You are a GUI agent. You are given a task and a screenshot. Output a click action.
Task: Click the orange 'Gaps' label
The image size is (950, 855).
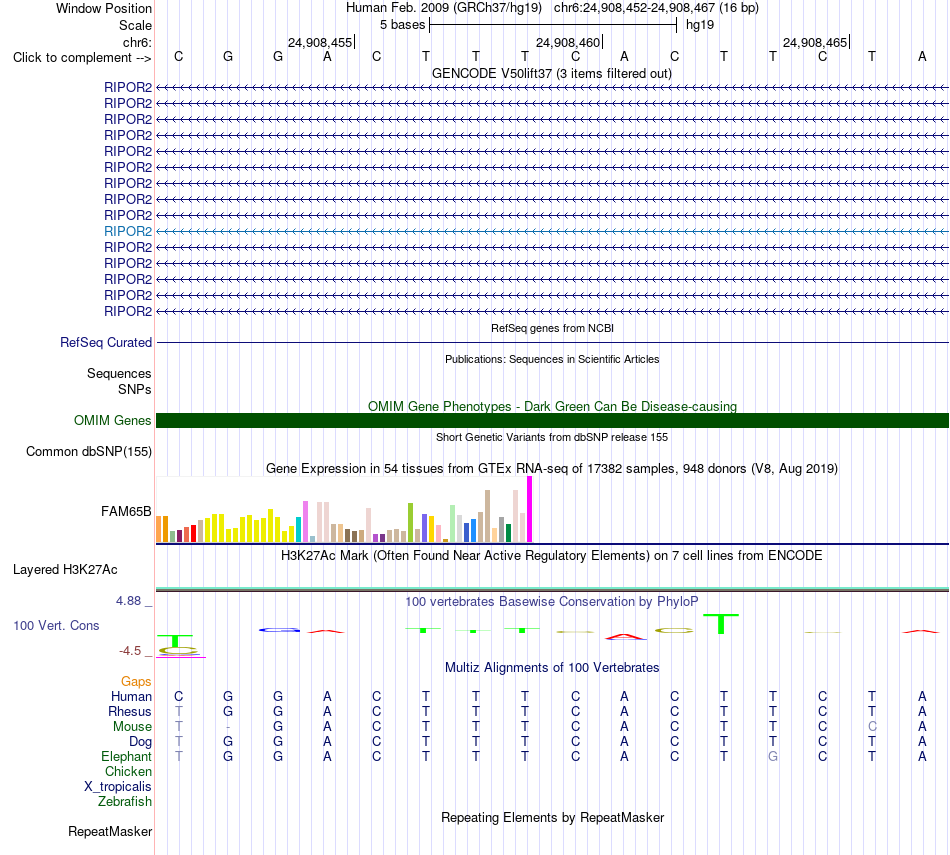tap(136, 682)
